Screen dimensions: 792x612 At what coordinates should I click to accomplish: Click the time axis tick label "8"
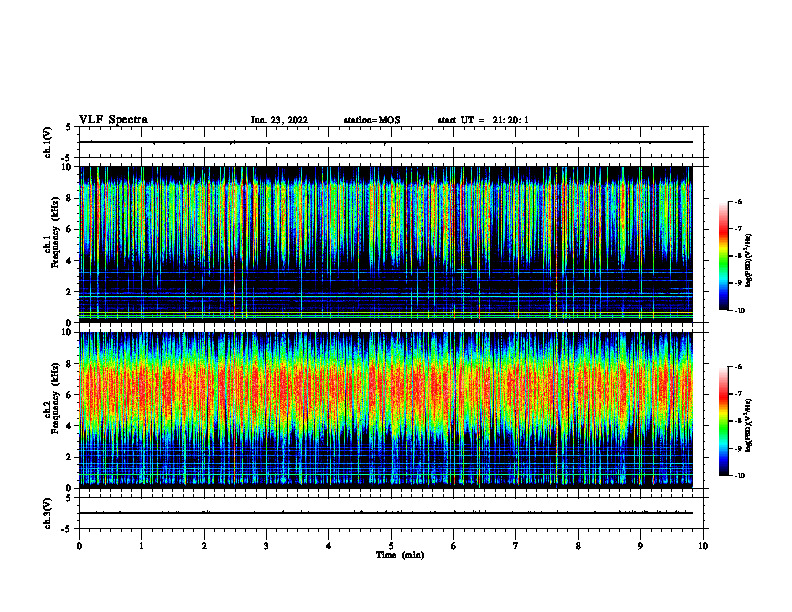(x=578, y=546)
